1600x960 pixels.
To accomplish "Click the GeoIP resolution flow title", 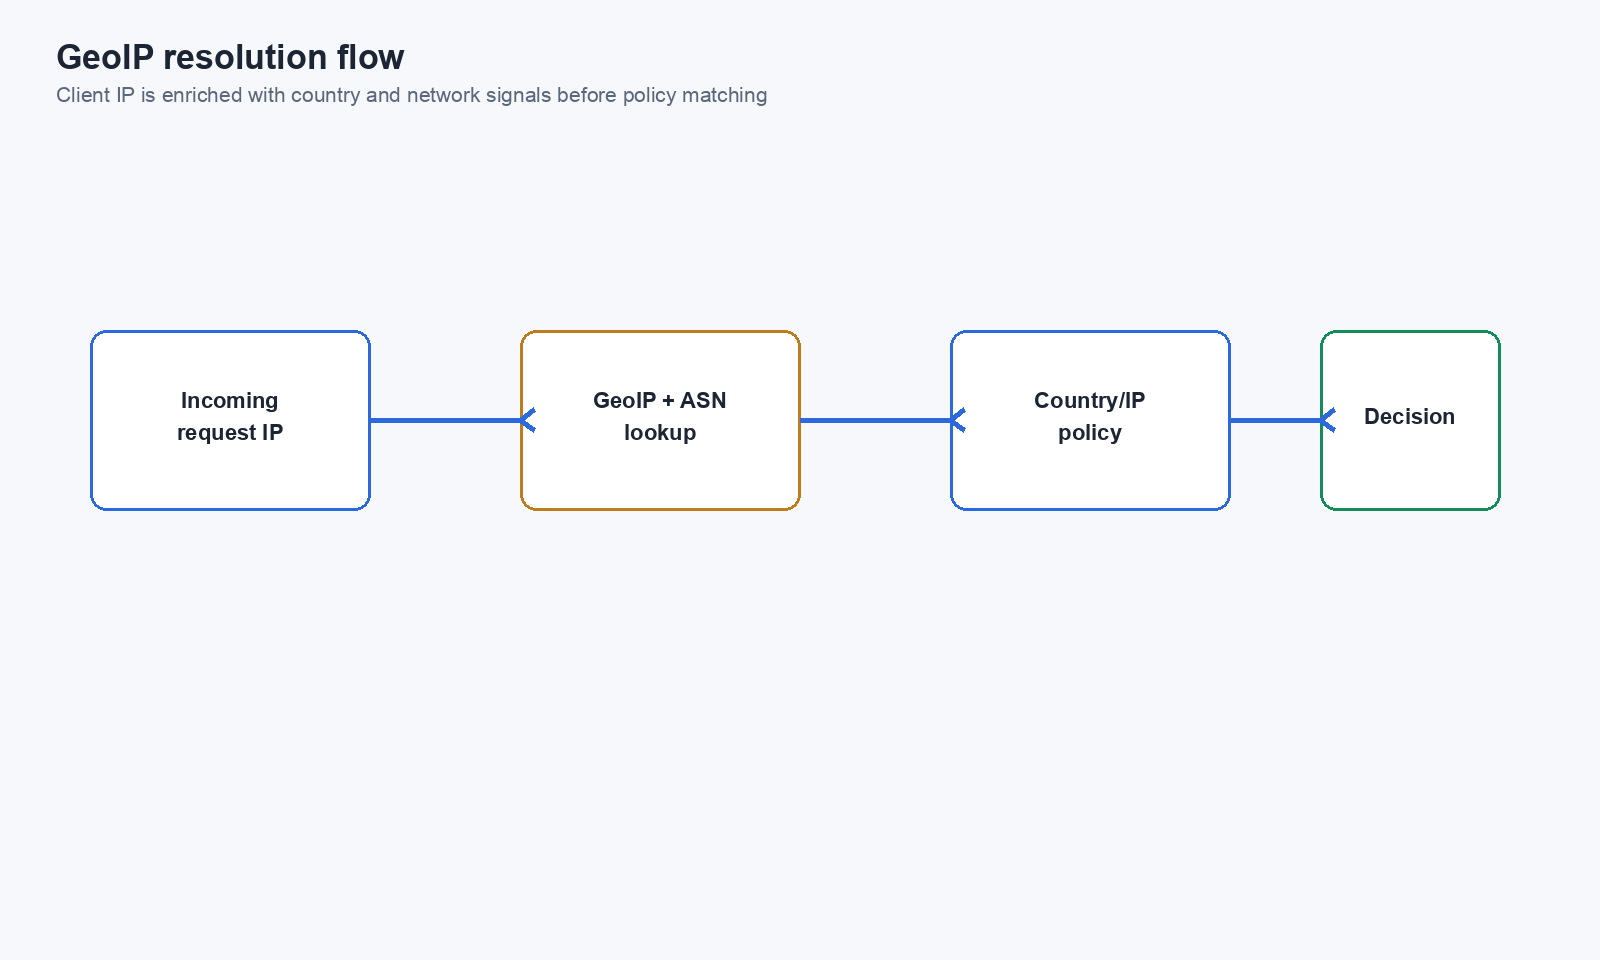I will pos(230,57).
